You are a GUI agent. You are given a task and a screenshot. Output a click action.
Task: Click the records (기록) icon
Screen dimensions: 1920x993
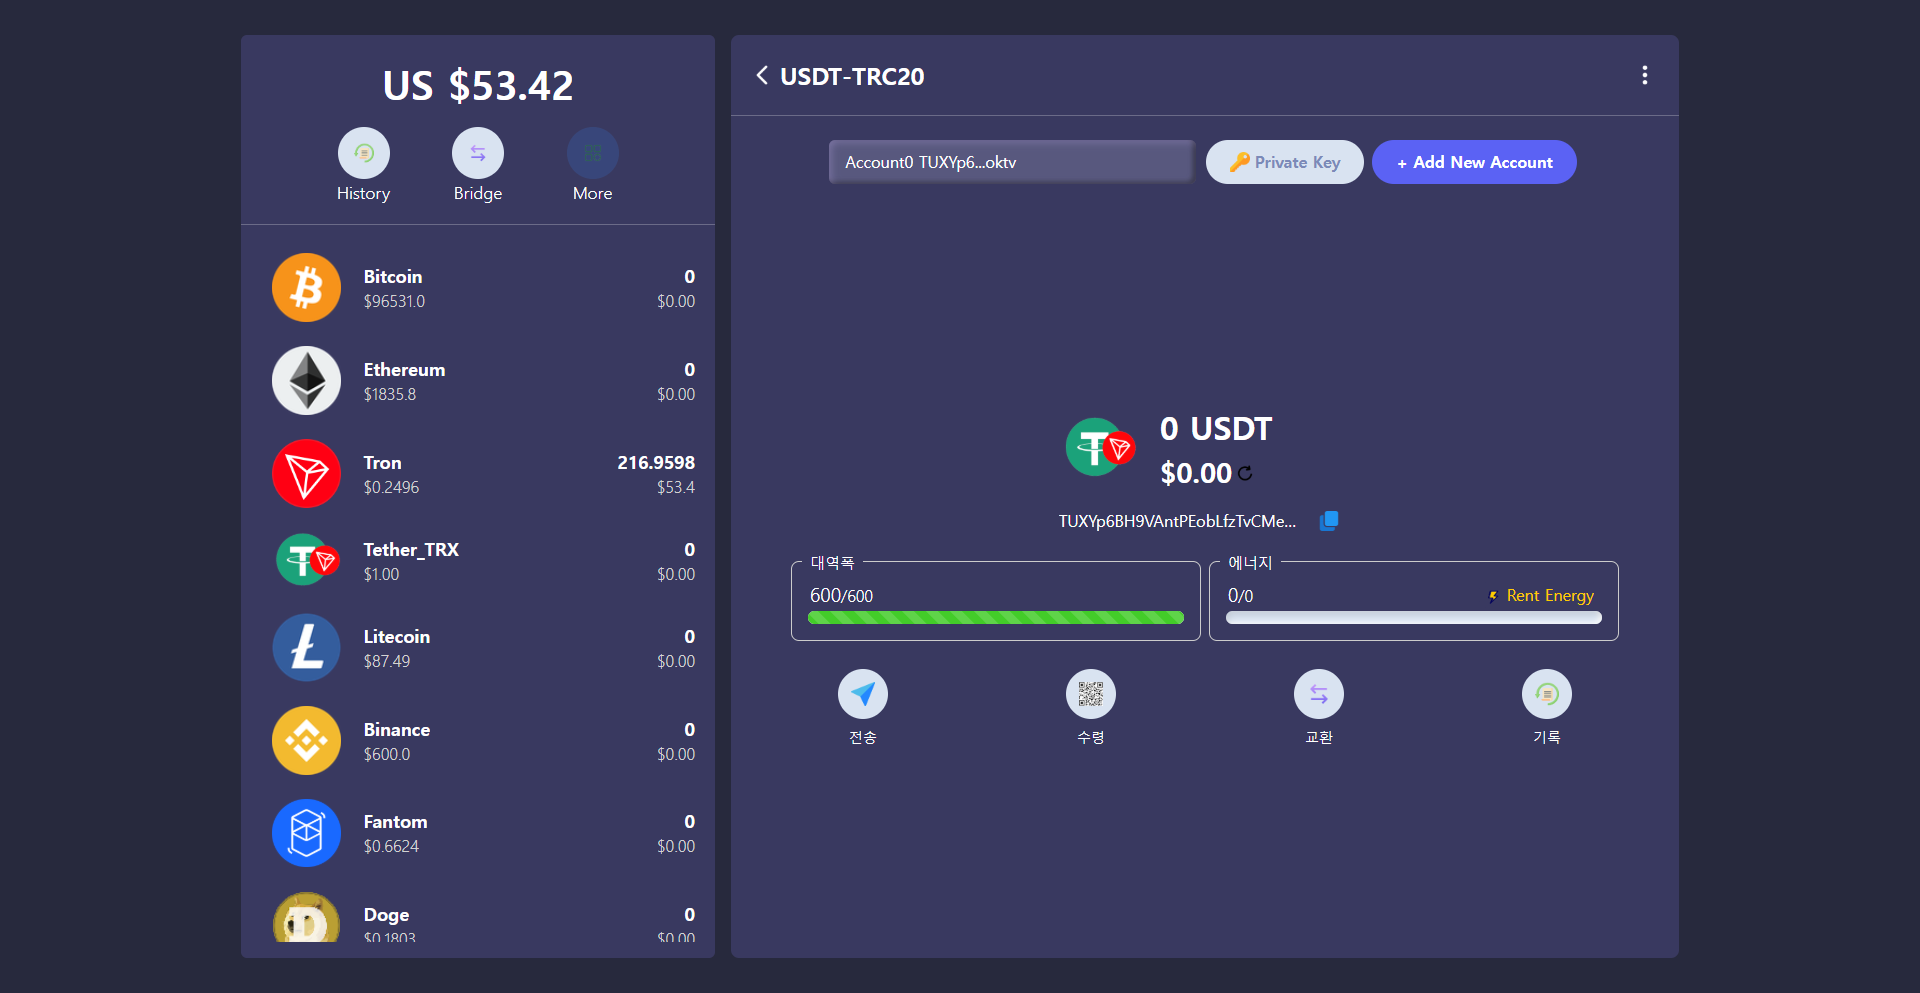click(x=1547, y=694)
